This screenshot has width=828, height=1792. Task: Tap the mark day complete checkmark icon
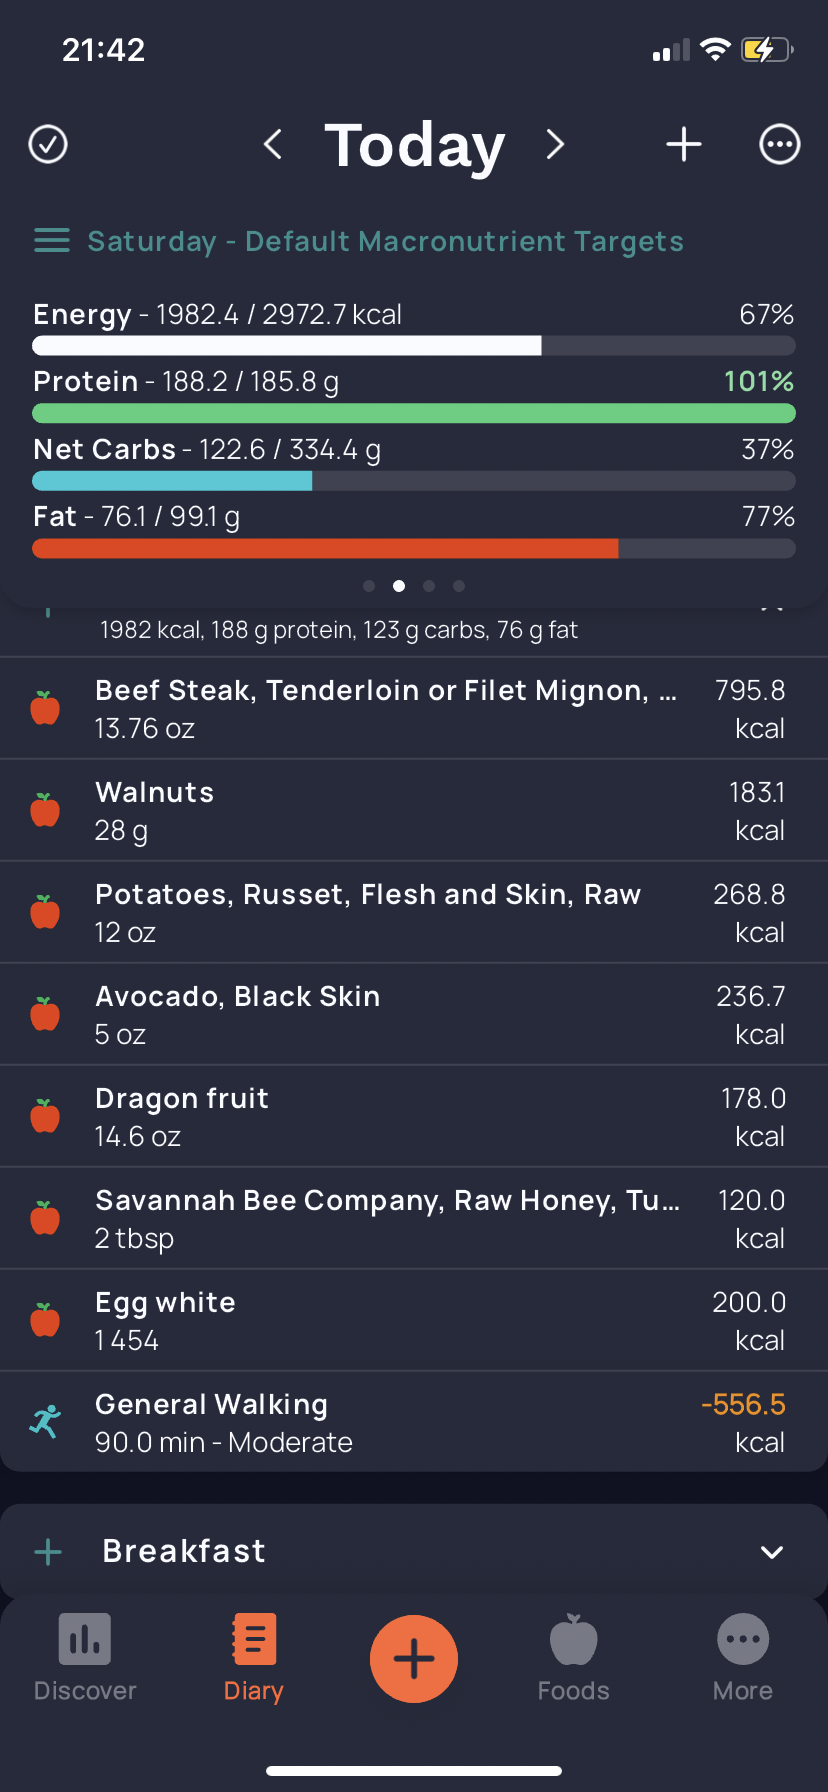(48, 144)
